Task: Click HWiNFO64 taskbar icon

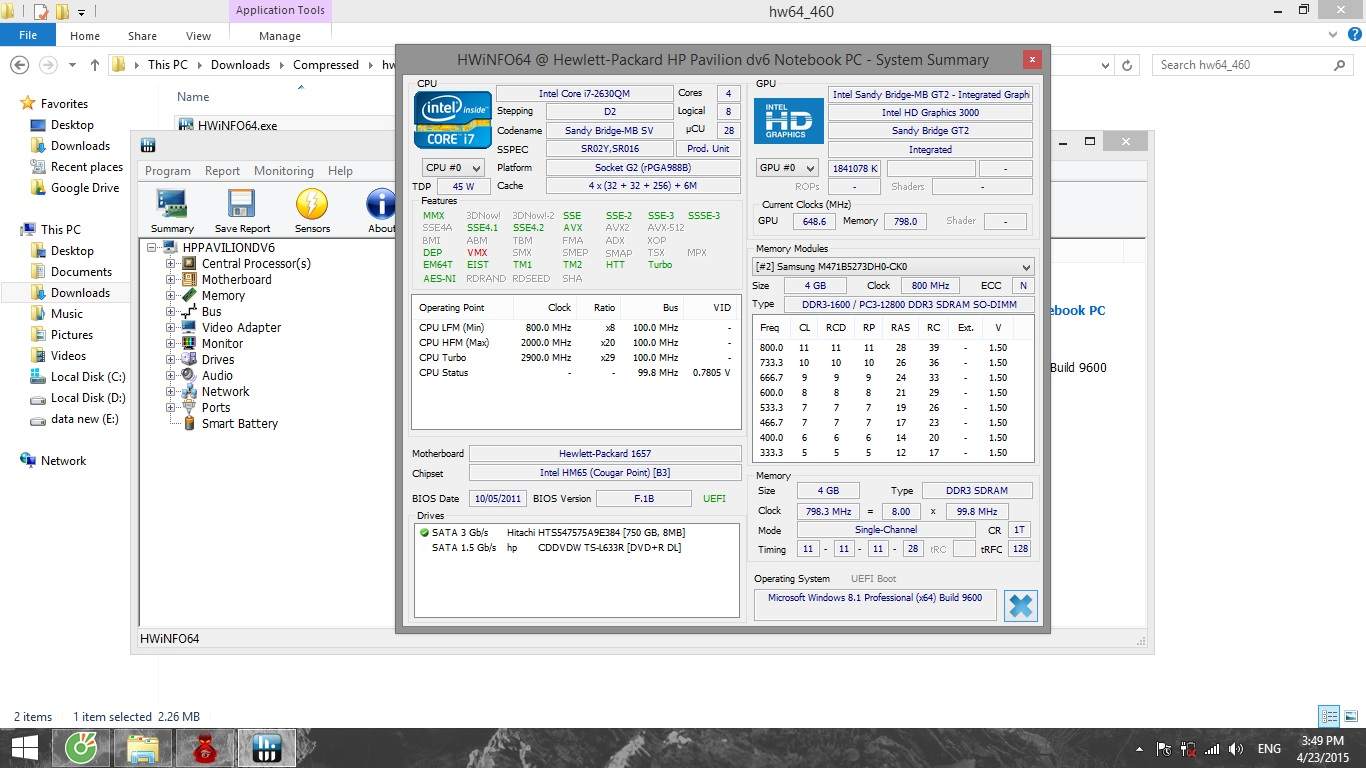Action: (267, 748)
